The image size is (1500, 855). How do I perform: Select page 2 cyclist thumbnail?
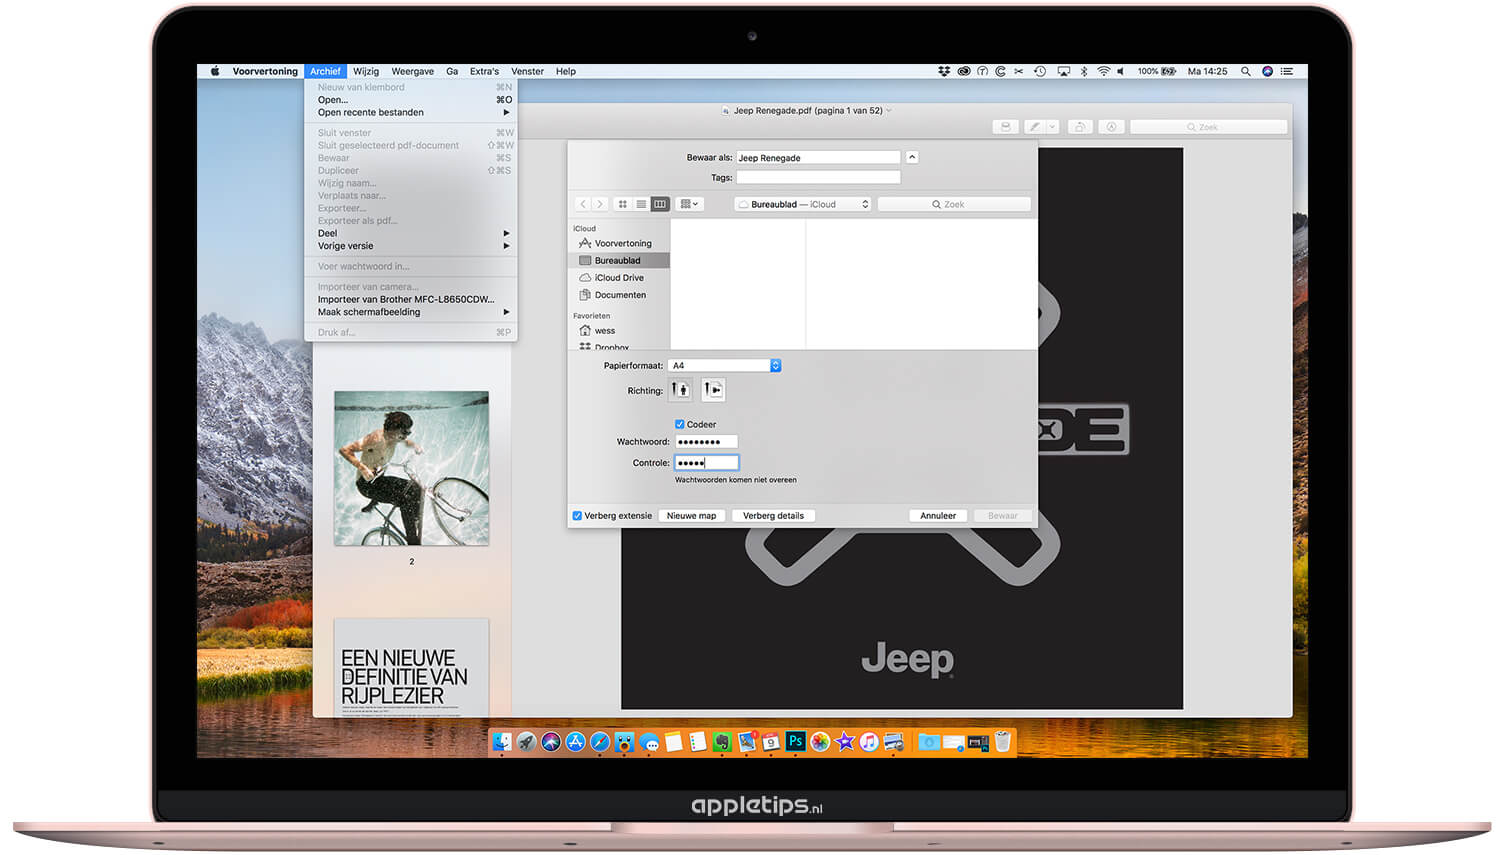(x=411, y=468)
